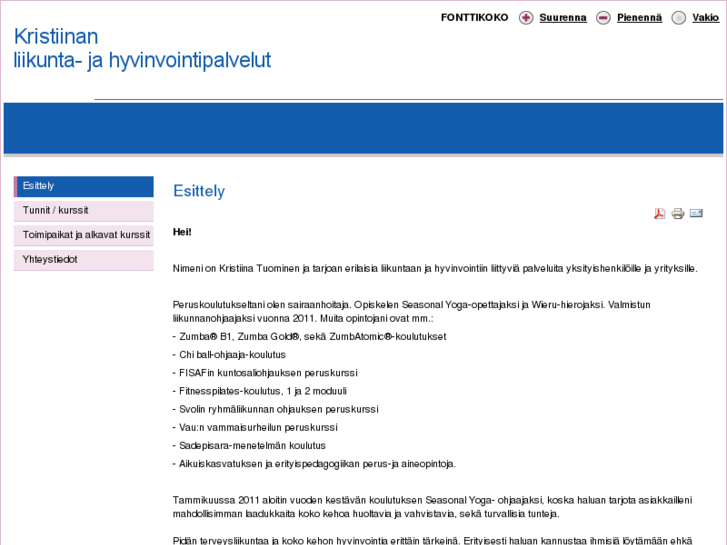Open Yhteystiedot menu item
Viewport: 727px width, 545px height.
pyautogui.click(x=83, y=260)
